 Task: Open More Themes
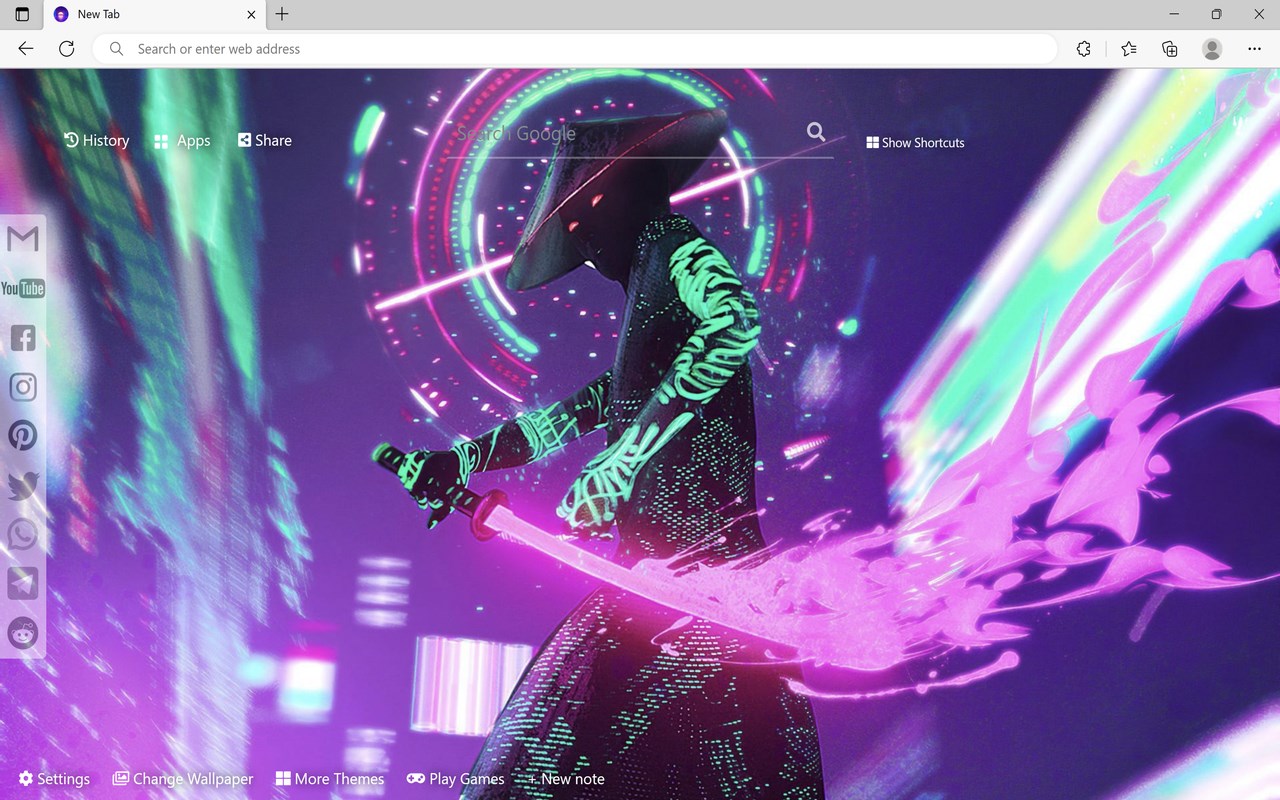330,779
